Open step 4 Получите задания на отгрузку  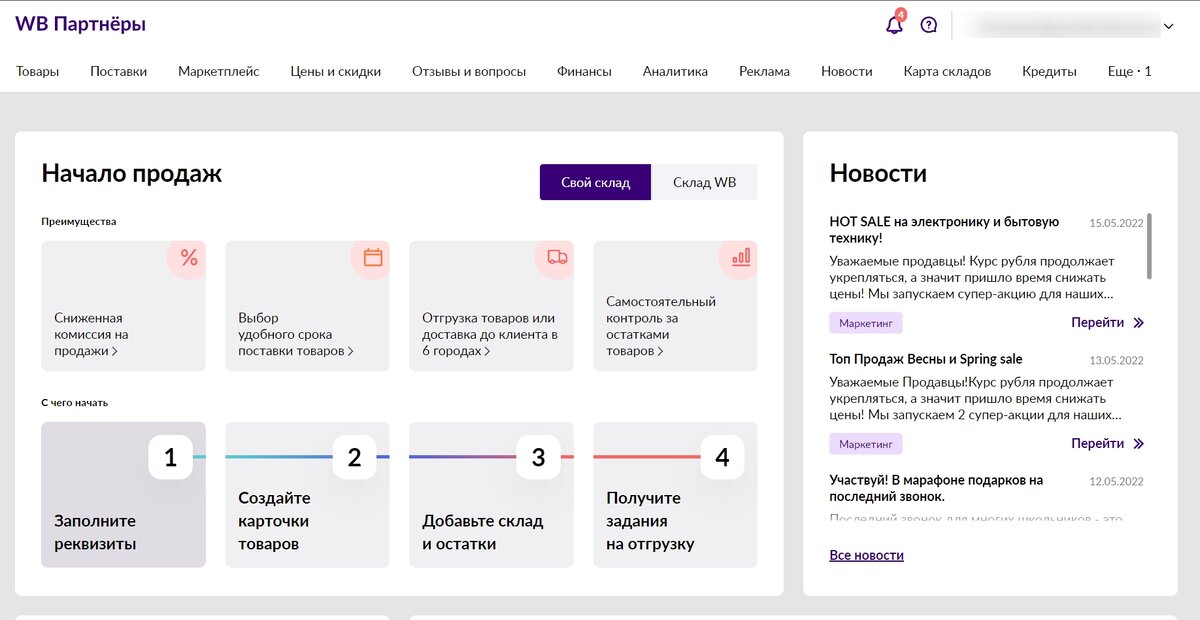pos(676,495)
